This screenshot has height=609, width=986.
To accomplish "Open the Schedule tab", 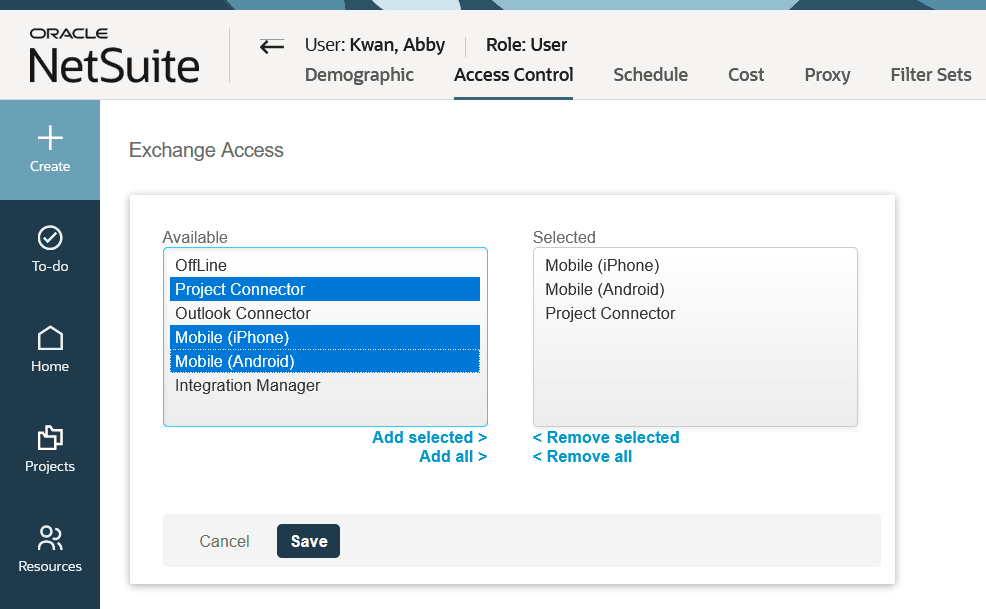I will [650, 75].
